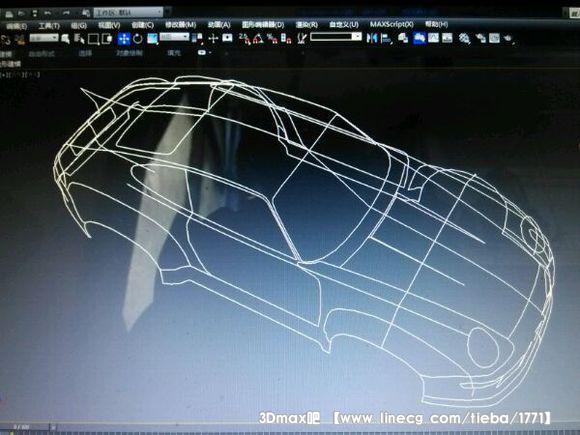This screenshot has width=580, height=435.
Task: Select the Unlink Selection tool
Action: [6, 39]
